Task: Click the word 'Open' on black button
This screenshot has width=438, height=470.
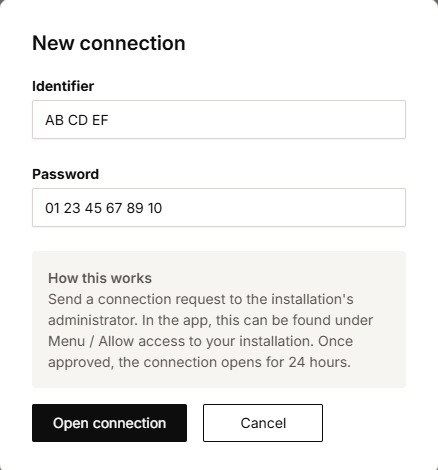Action: click(70, 424)
